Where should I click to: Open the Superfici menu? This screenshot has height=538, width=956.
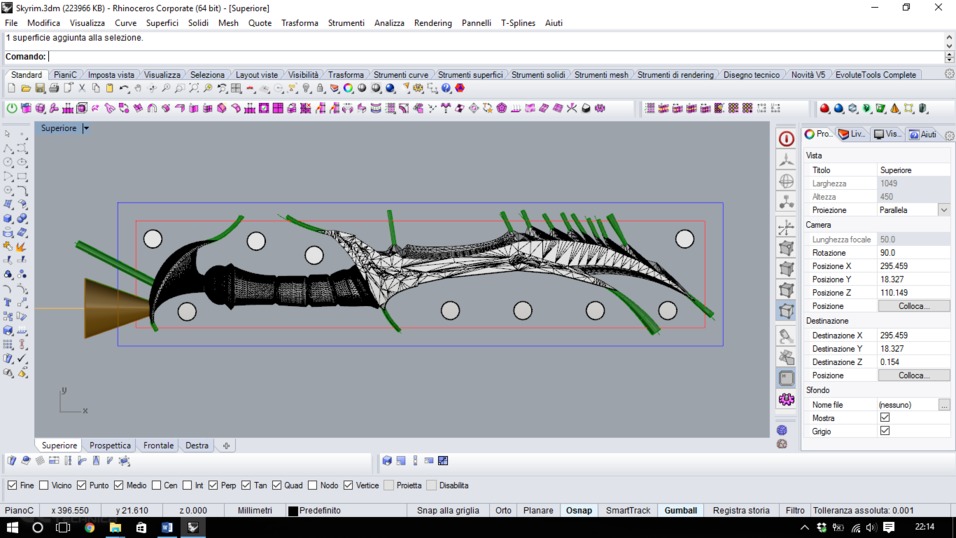point(162,23)
